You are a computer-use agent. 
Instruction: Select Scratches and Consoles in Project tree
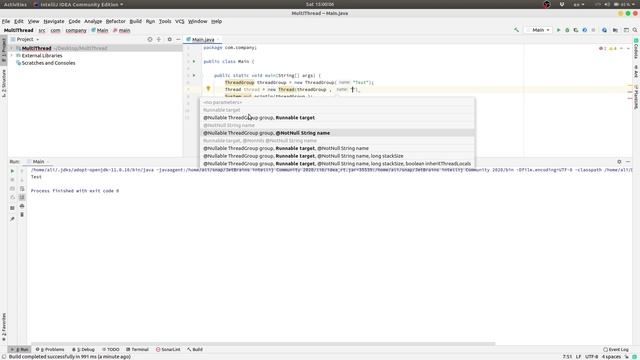[48, 63]
